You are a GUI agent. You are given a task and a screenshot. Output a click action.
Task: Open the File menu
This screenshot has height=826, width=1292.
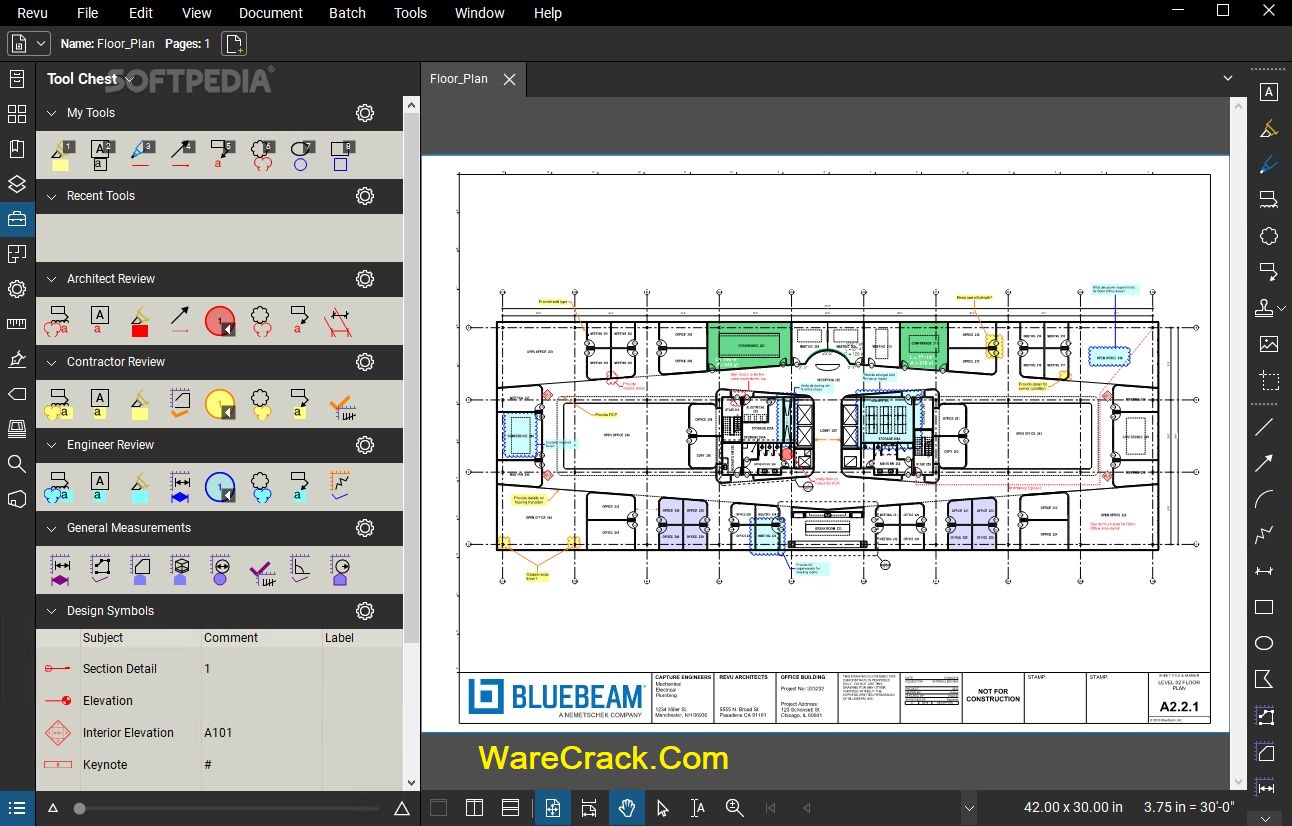point(88,13)
